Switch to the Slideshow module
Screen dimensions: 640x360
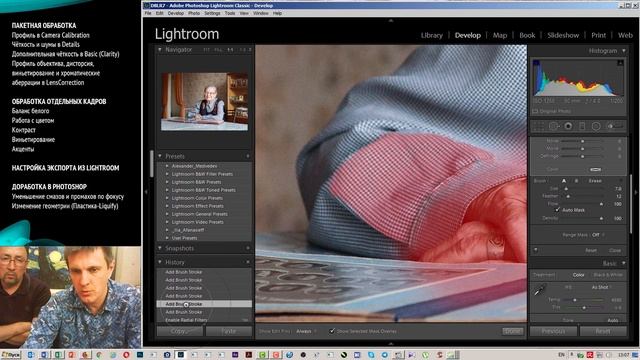[x=563, y=36]
